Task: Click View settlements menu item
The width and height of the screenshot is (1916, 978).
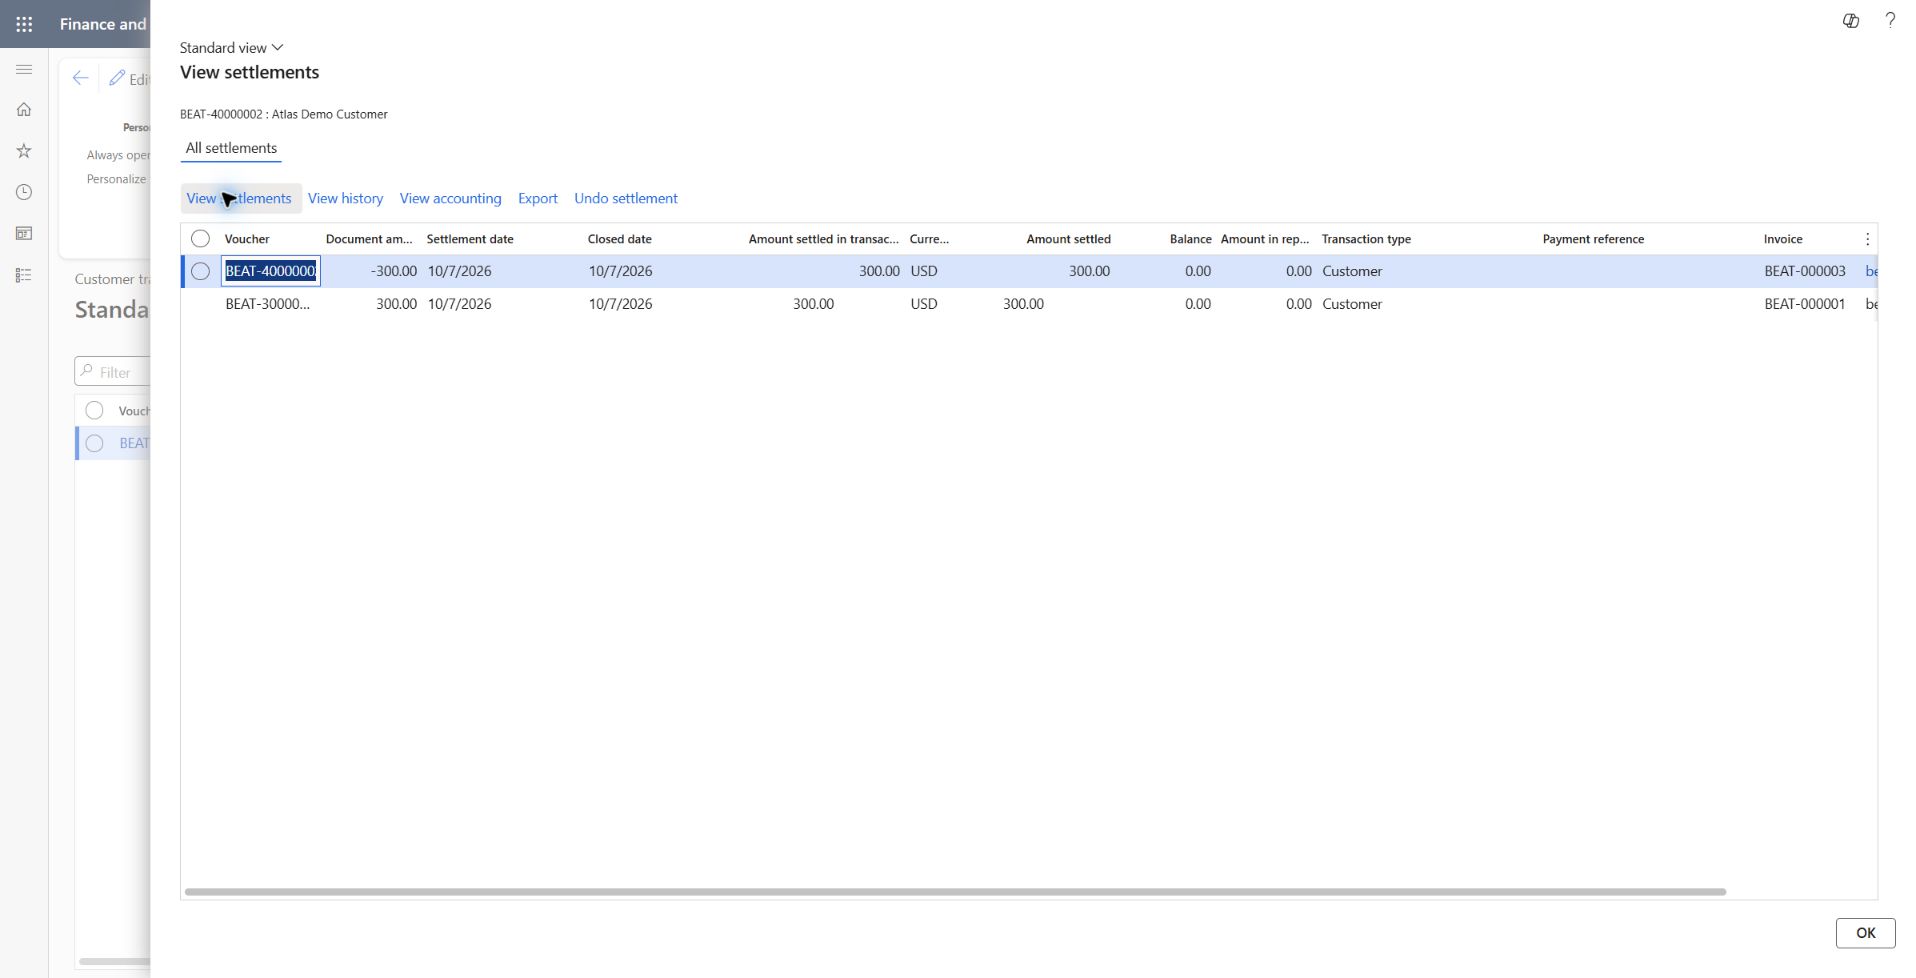Action: 239,198
